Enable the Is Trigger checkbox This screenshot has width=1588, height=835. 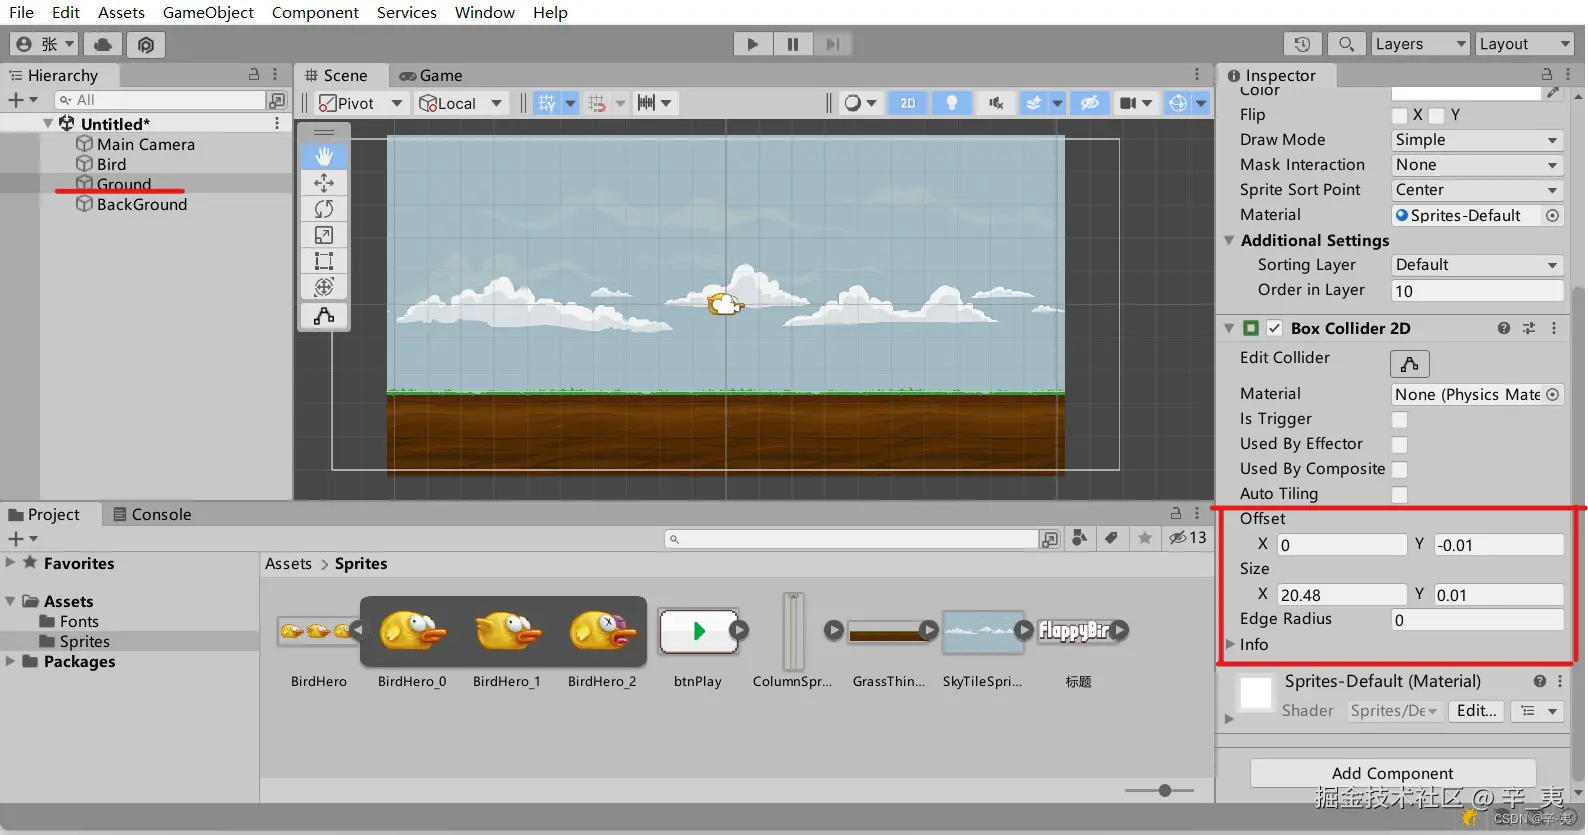coord(1400,420)
